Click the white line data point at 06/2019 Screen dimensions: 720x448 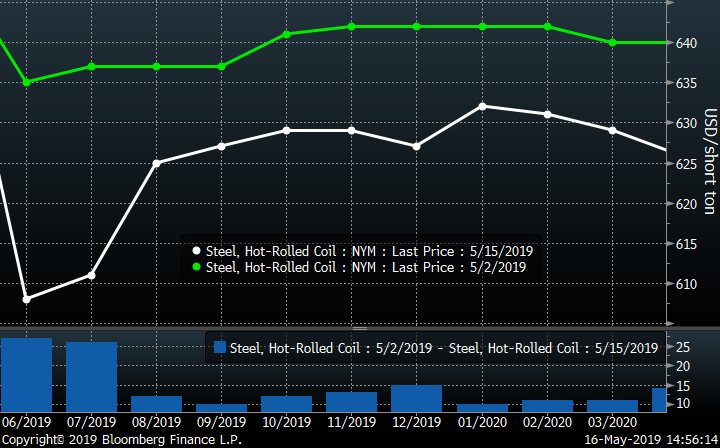27,298
